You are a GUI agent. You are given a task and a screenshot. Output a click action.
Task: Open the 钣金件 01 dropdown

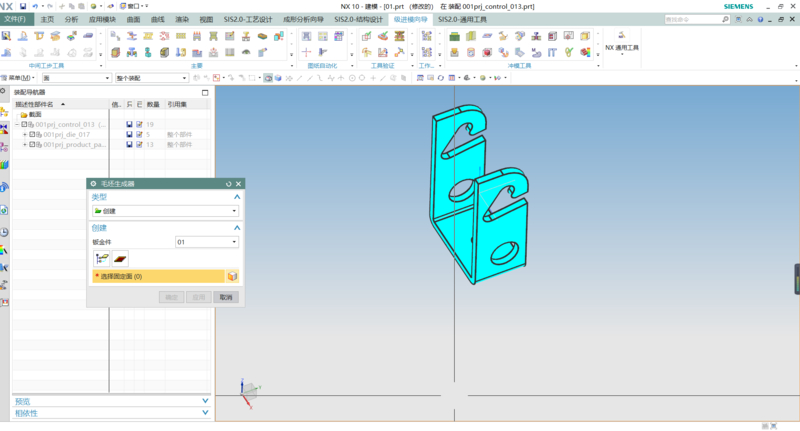207,242
